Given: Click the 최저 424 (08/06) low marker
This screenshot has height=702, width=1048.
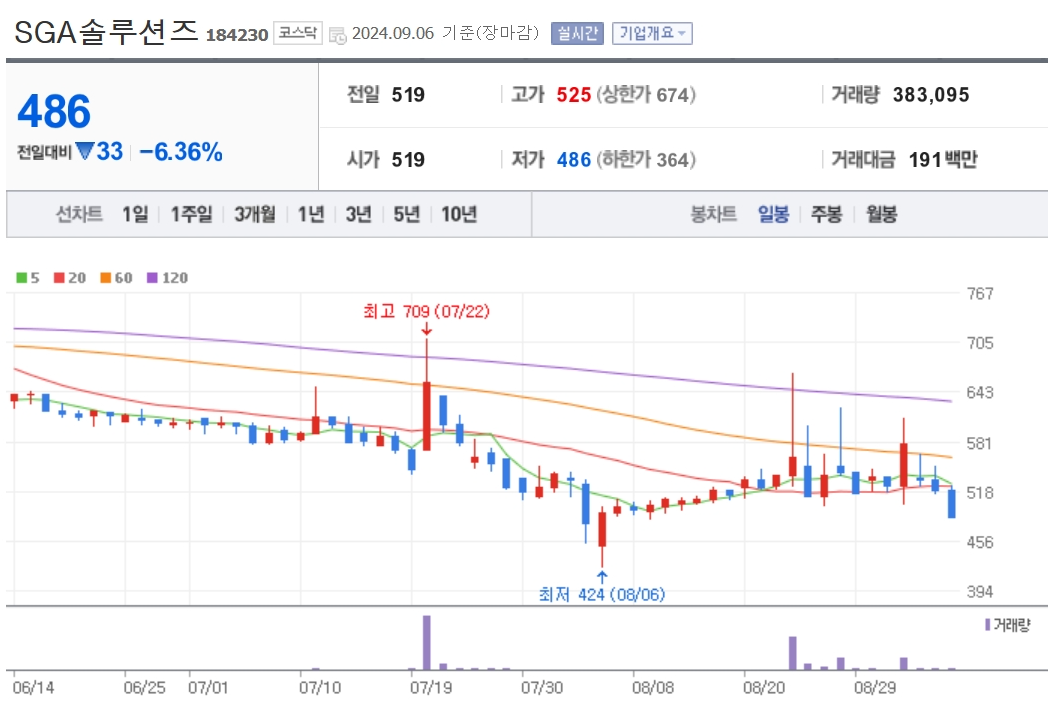Looking at the screenshot, I should click(x=602, y=594).
